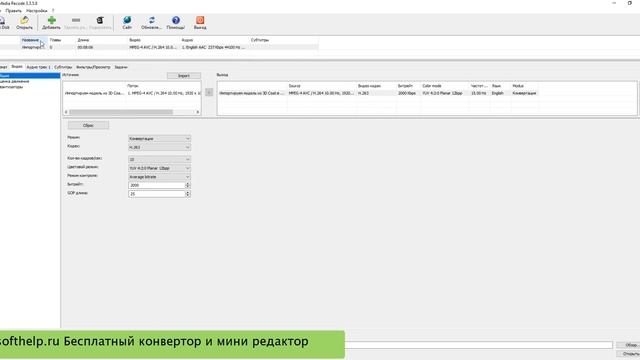
Task: Open the Сайт globe icon
Action: coord(127,20)
